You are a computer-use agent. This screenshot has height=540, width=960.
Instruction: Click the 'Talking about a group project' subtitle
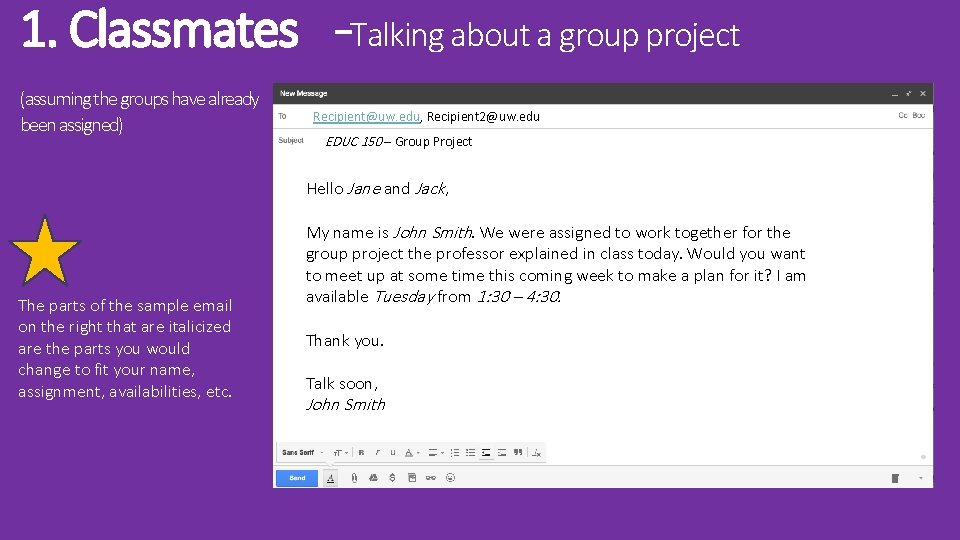click(545, 36)
